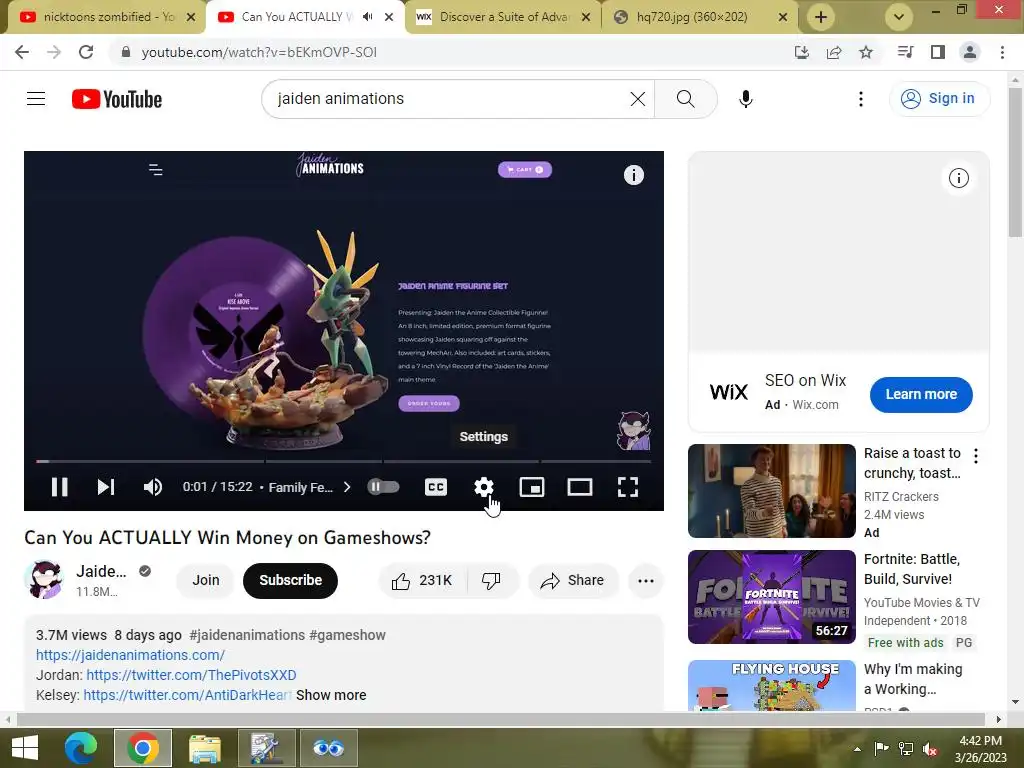Open Chrome profile button

[x=970, y=52]
